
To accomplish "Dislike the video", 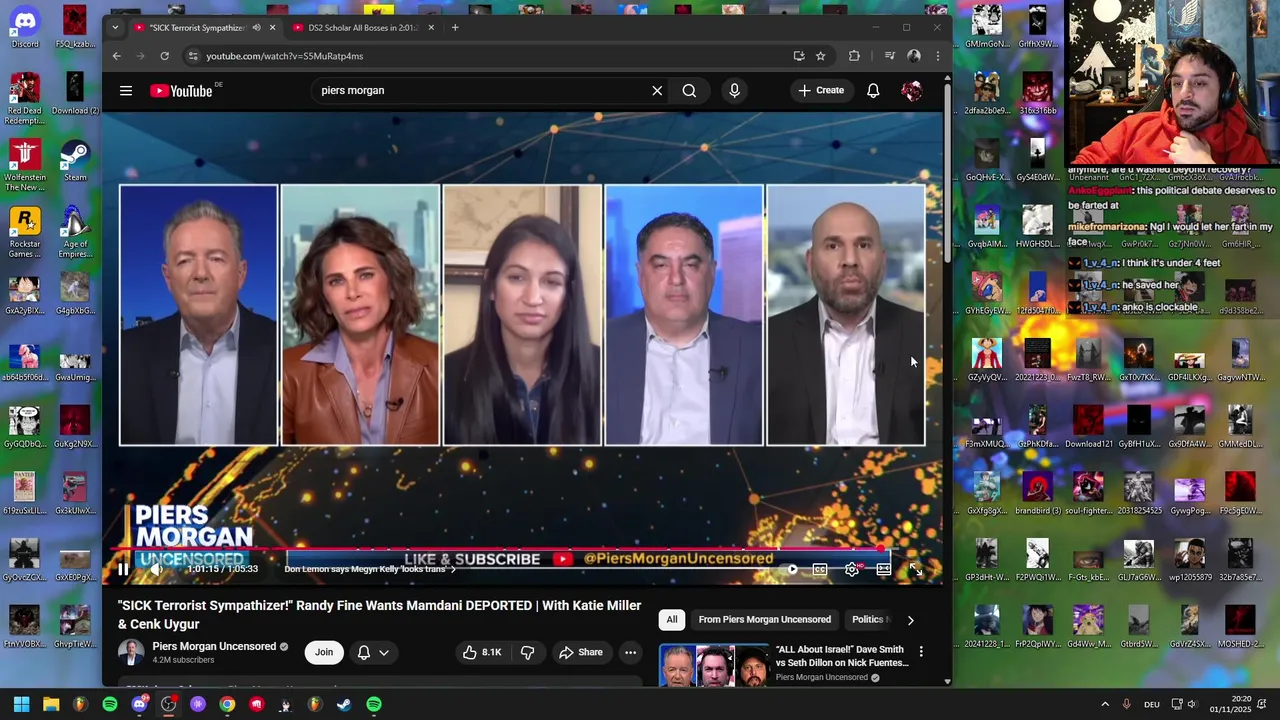I will pyautogui.click(x=527, y=652).
